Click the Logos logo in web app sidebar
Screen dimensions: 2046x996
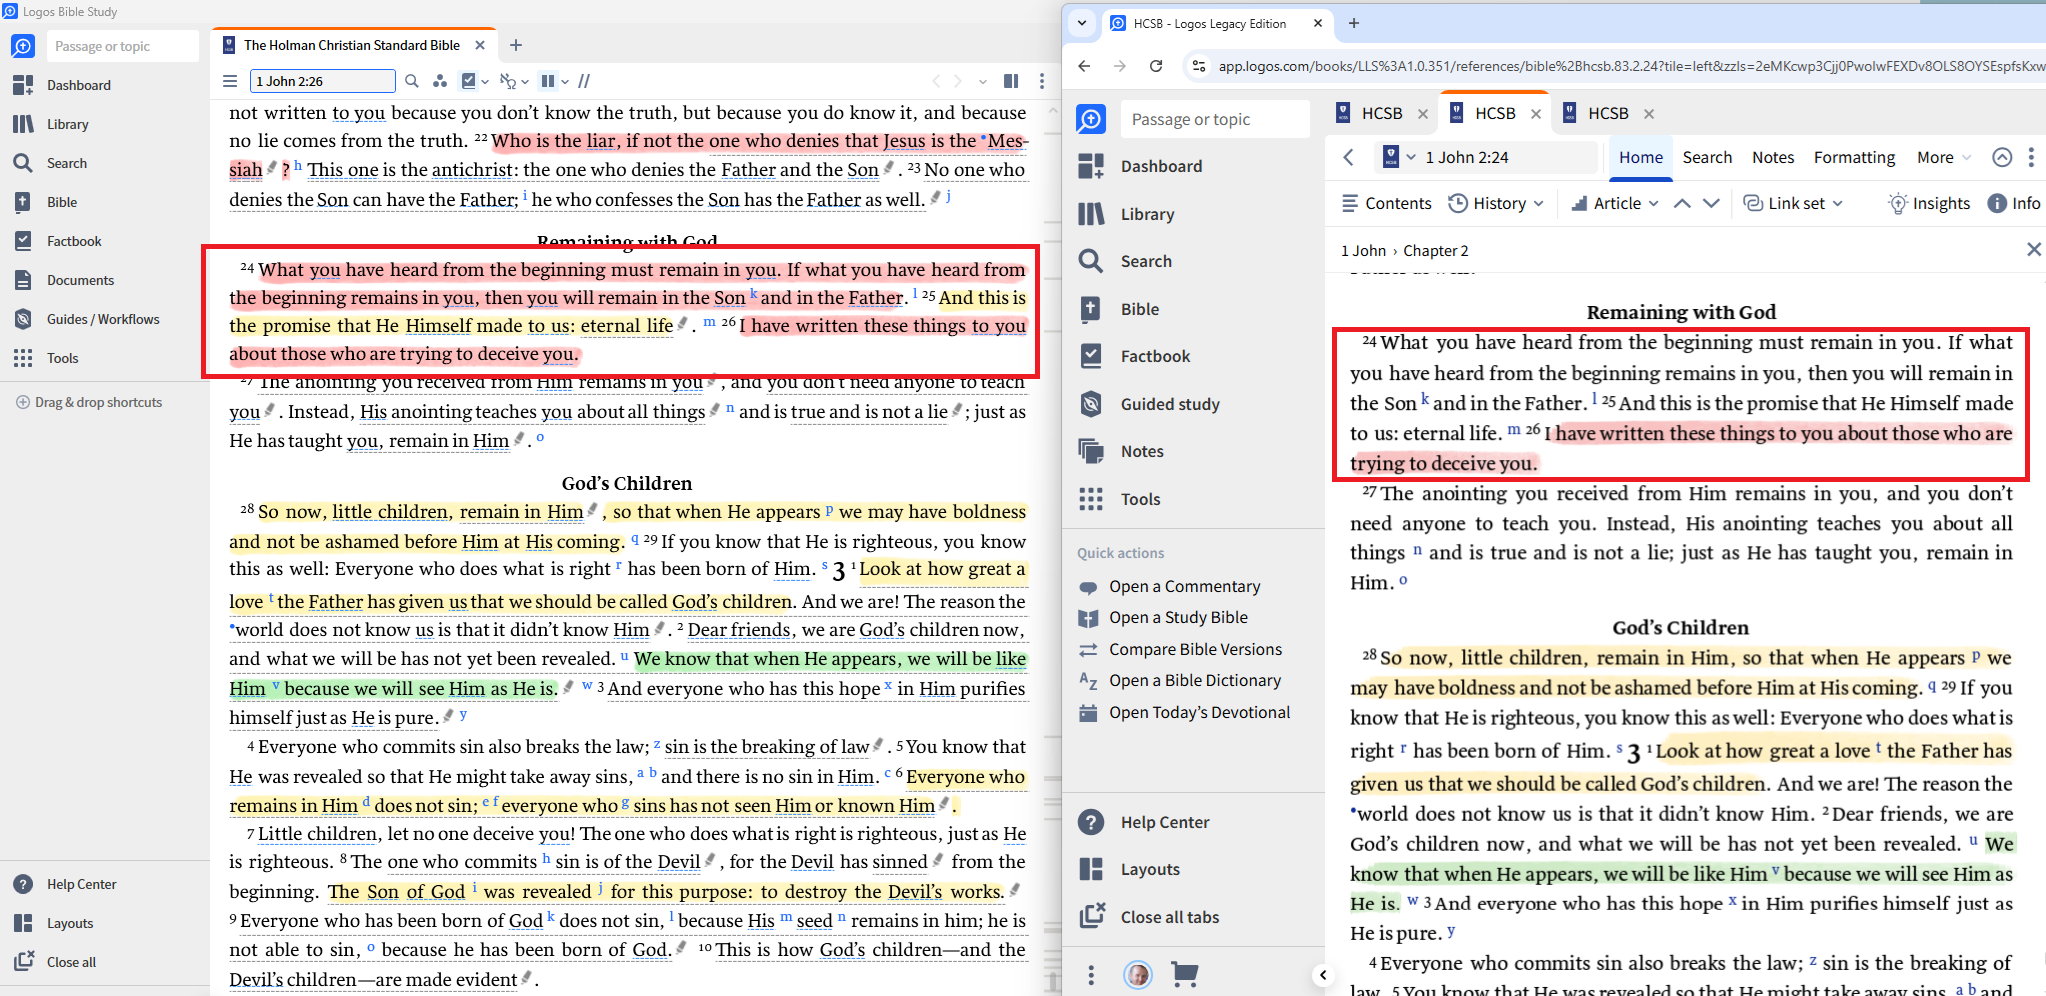click(x=1091, y=119)
